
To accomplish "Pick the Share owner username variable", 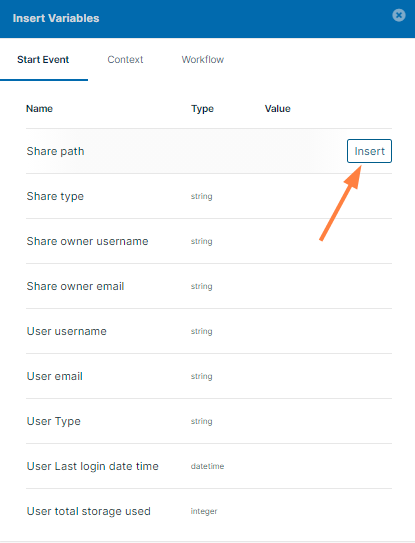I will (209, 241).
